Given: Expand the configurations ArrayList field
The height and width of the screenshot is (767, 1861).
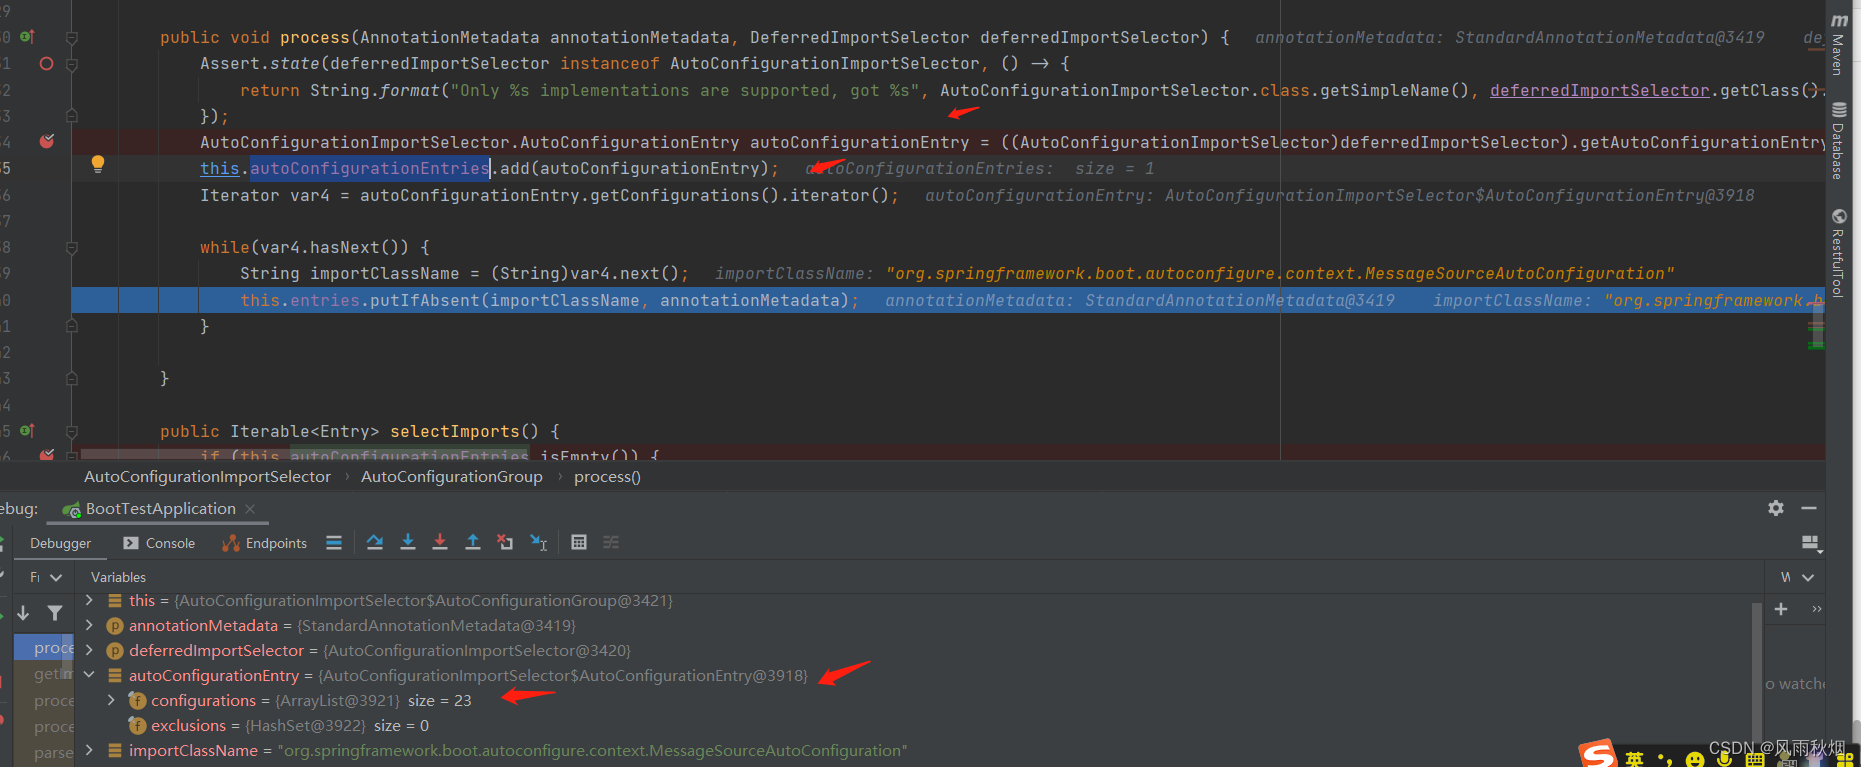Looking at the screenshot, I should point(111,700).
